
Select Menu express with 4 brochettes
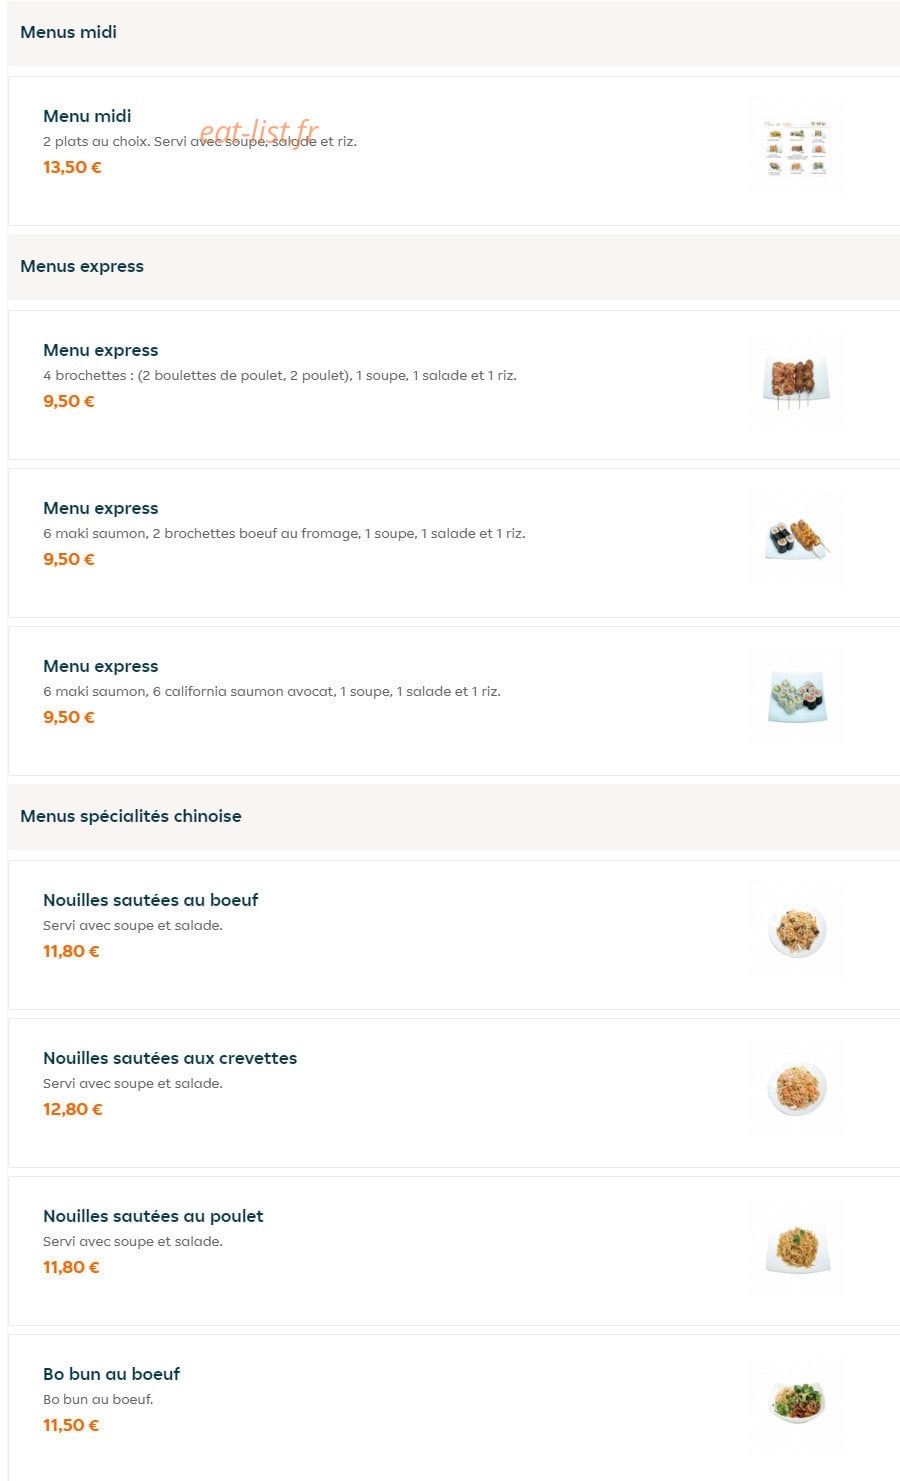454,385
